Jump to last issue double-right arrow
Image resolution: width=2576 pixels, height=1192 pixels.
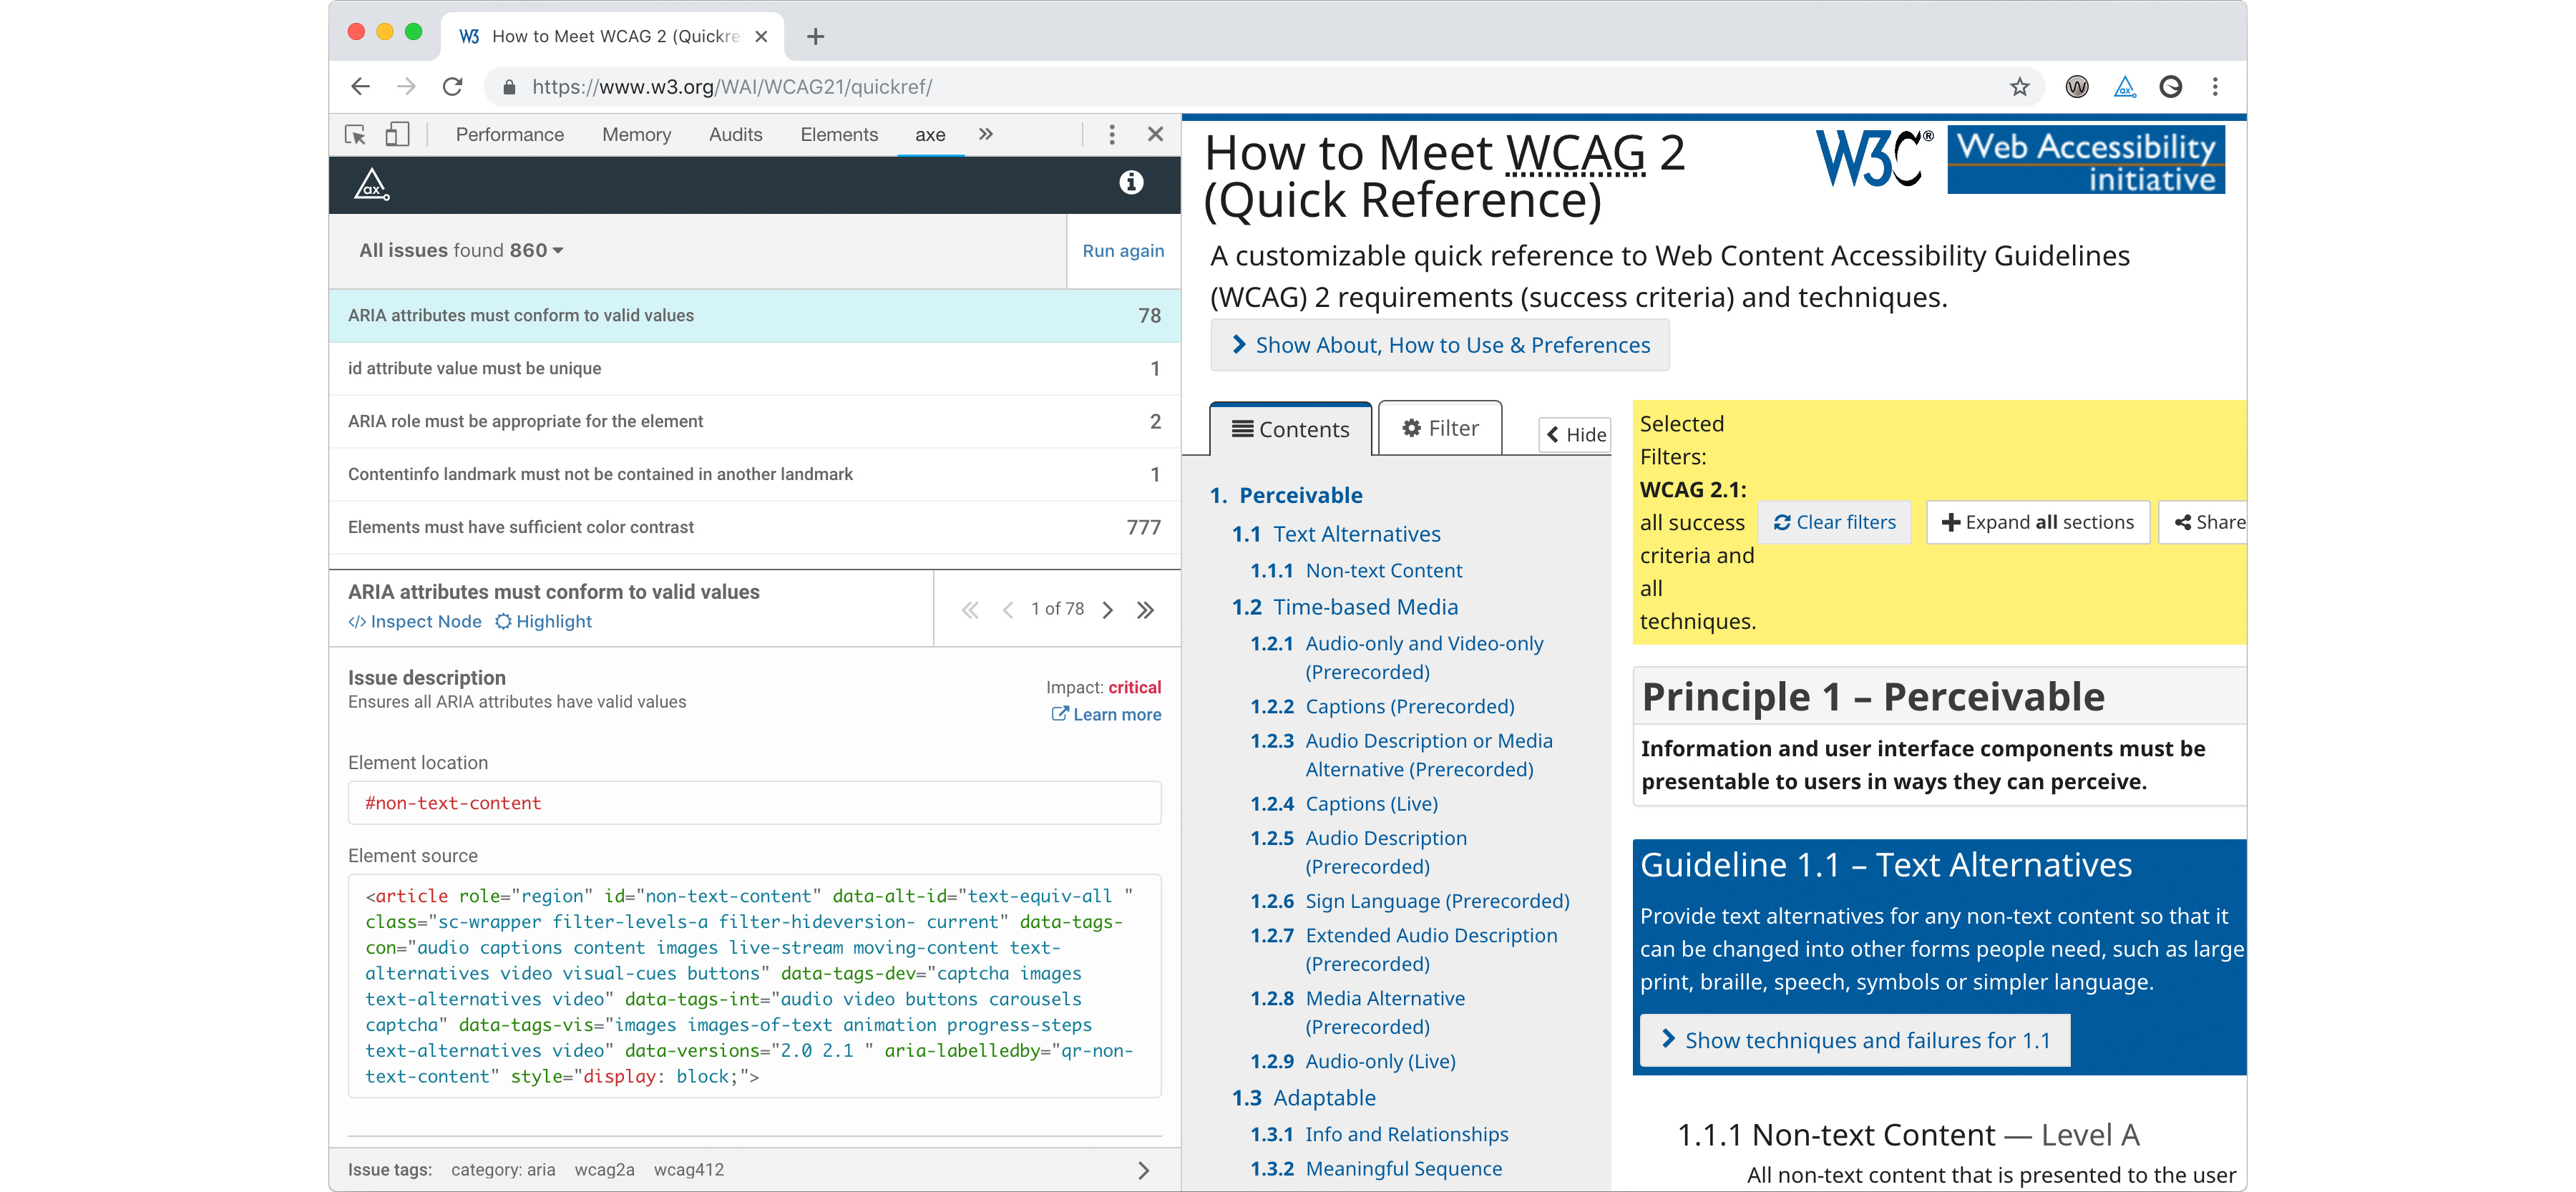click(1146, 610)
